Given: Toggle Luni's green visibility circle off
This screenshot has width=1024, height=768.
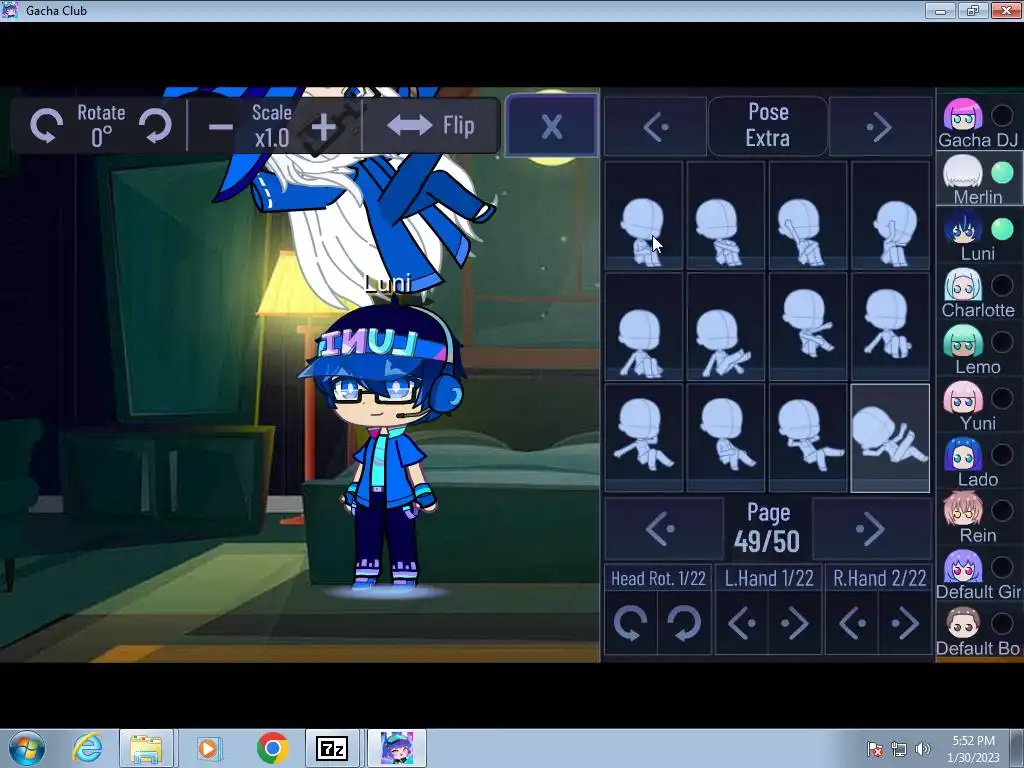Looking at the screenshot, I should [1002, 229].
